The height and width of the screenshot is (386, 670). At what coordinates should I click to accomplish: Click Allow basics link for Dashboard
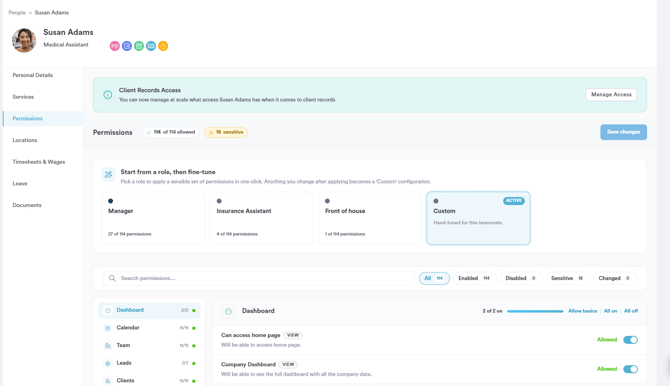(582, 311)
